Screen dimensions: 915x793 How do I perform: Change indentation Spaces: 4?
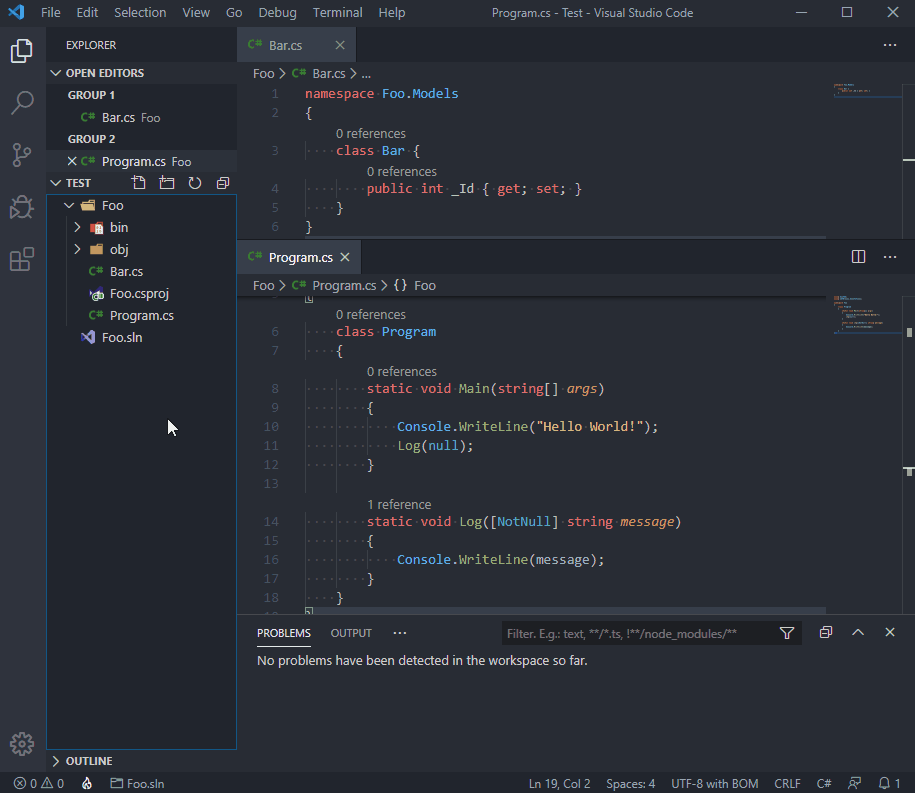[630, 783]
